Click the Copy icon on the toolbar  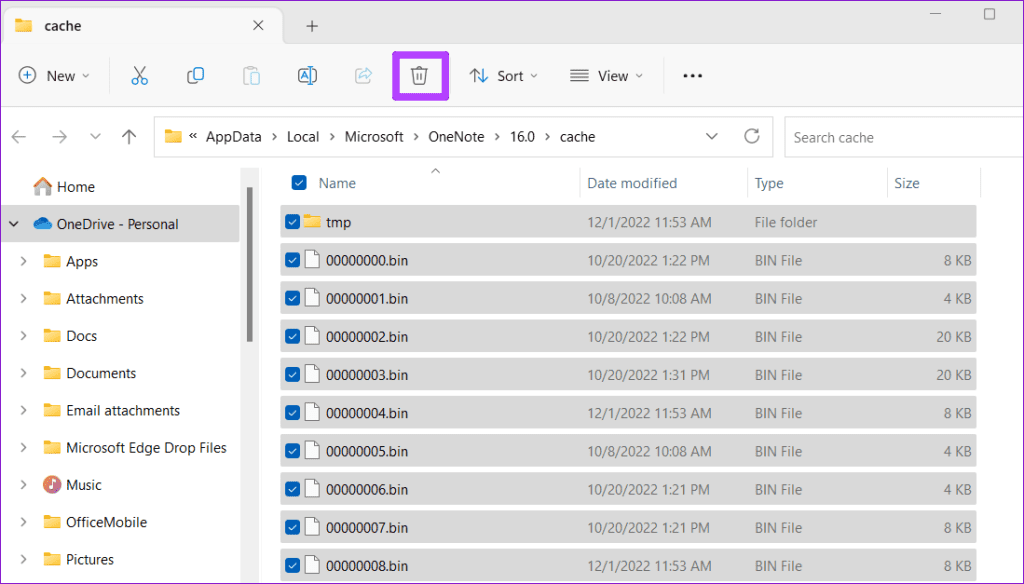195,75
